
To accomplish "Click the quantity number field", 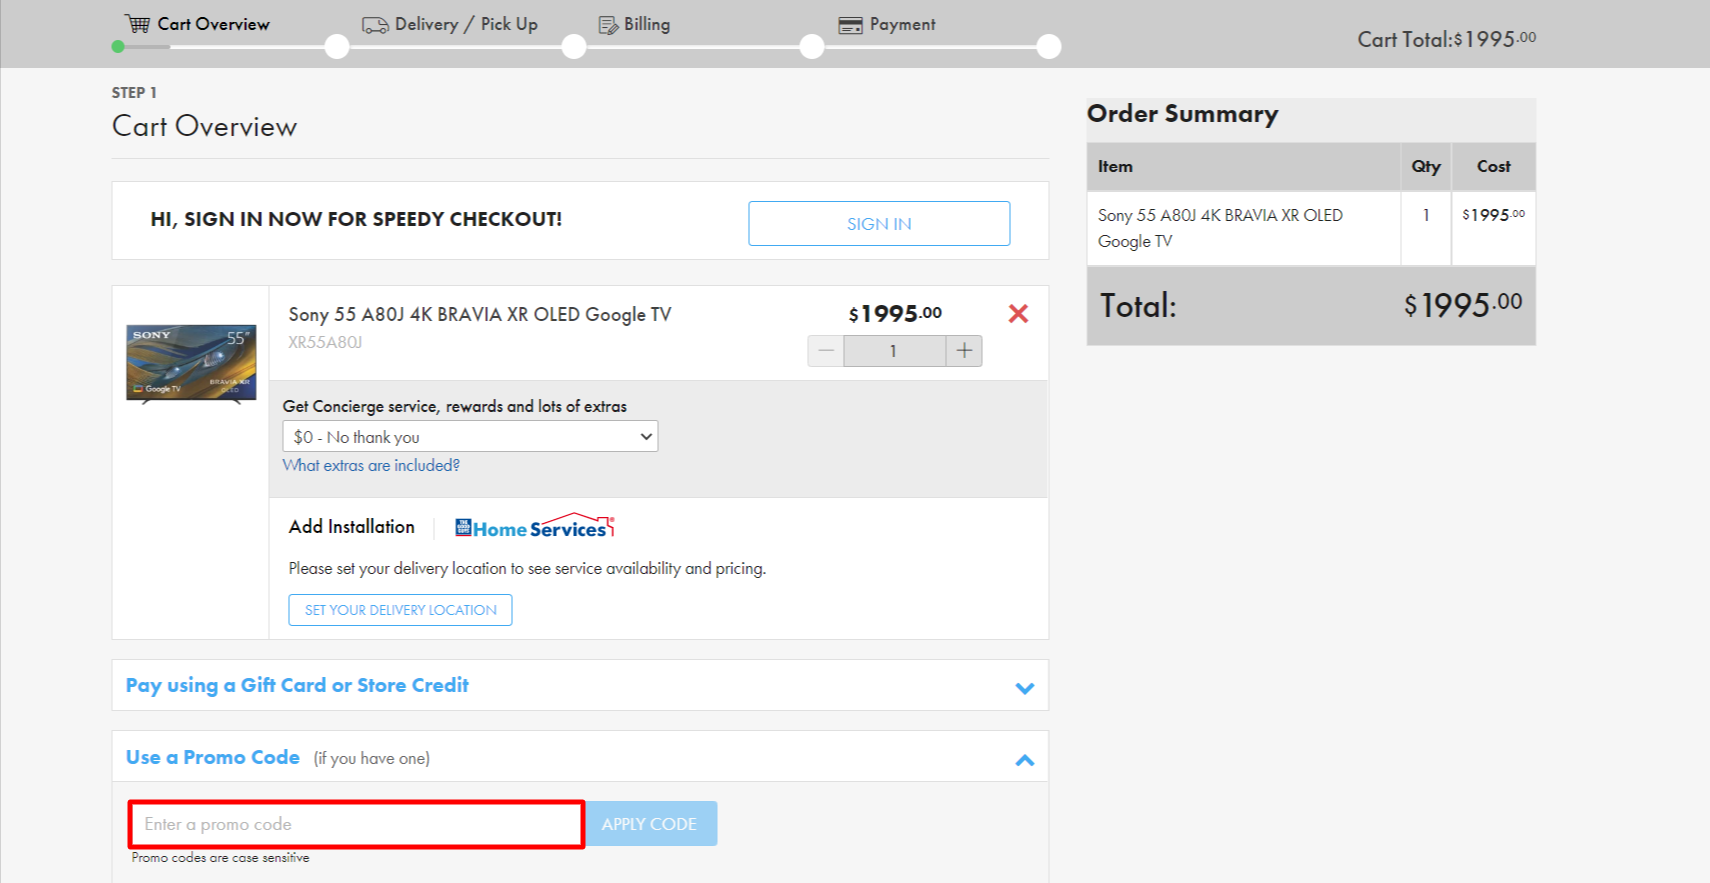I will (894, 351).
